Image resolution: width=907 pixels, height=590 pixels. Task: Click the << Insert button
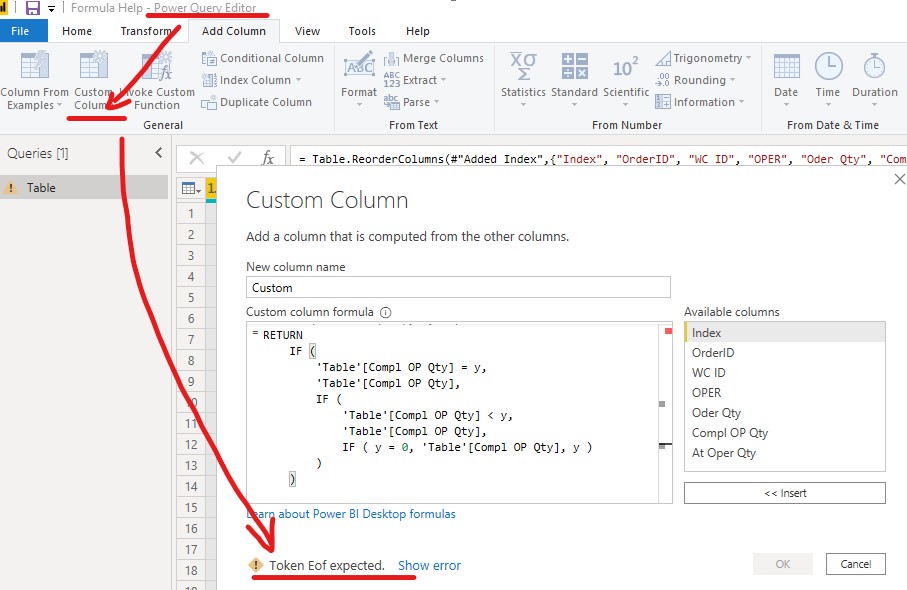coord(784,493)
